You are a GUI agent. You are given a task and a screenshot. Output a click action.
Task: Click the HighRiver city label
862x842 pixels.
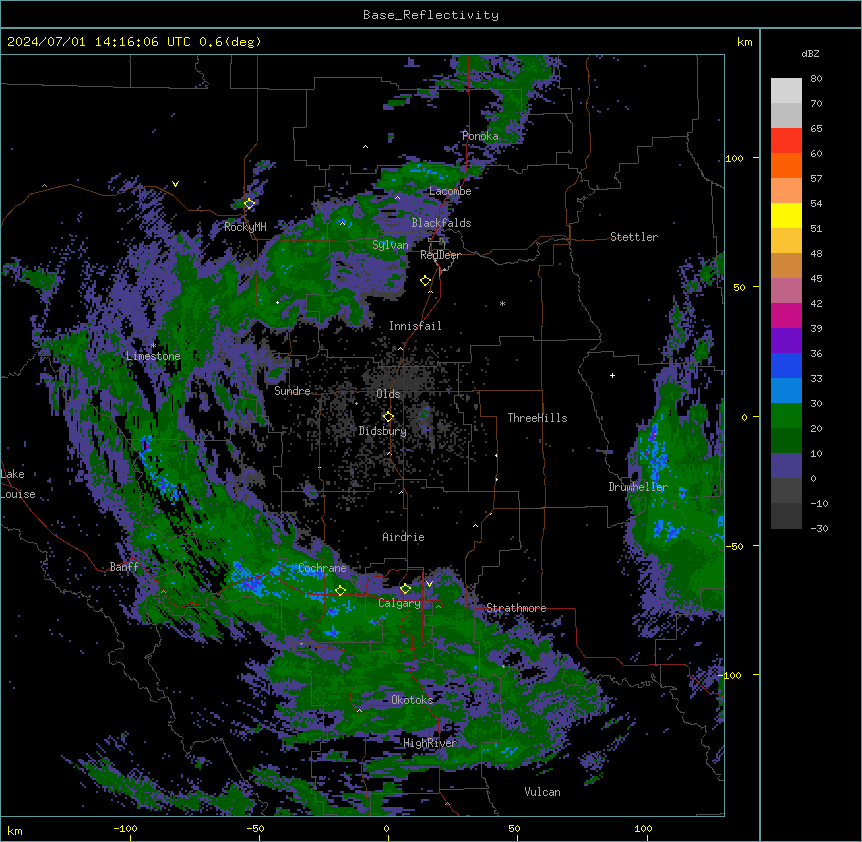coord(430,743)
